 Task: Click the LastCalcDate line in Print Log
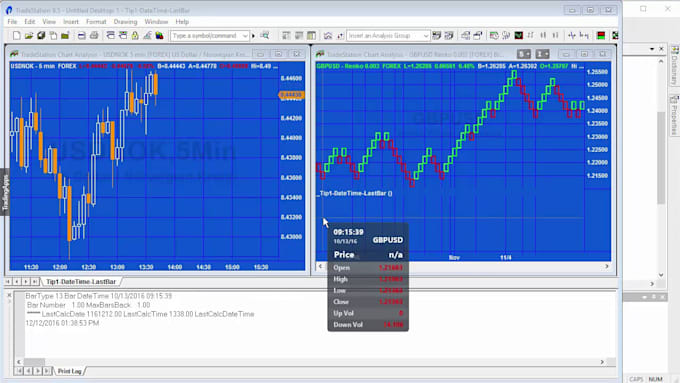pyautogui.click(x=141, y=314)
